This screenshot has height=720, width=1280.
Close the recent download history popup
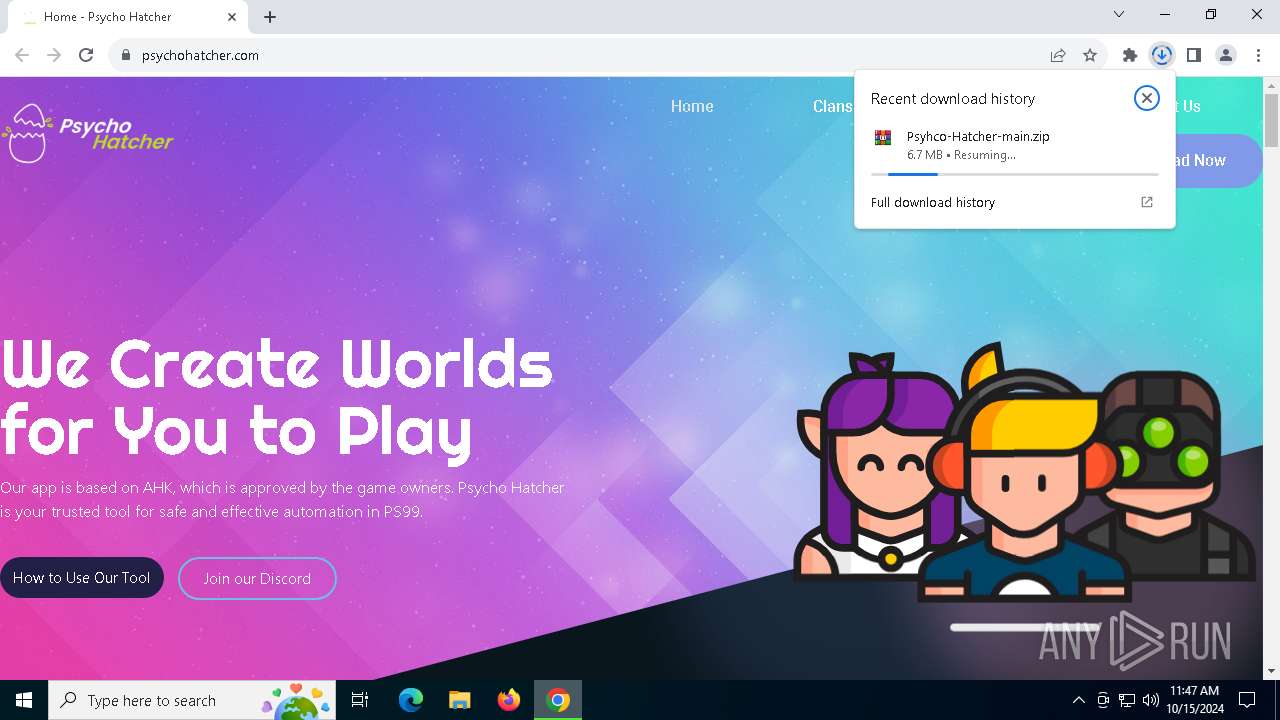tap(1147, 98)
